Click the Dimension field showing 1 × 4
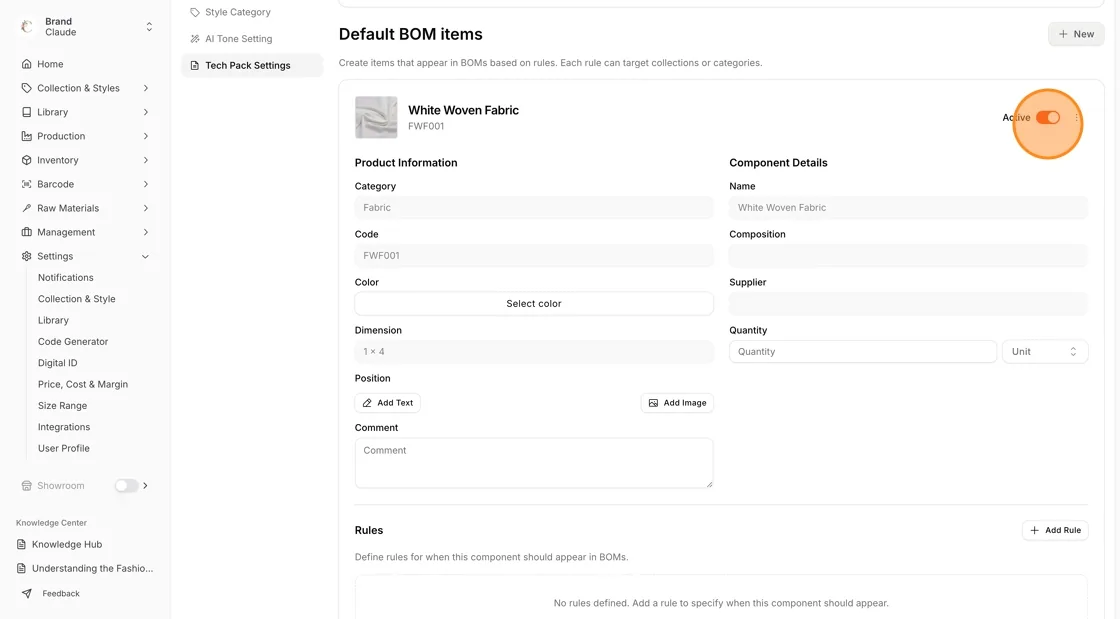Viewport: 1120px width, 619px height. tap(534, 351)
